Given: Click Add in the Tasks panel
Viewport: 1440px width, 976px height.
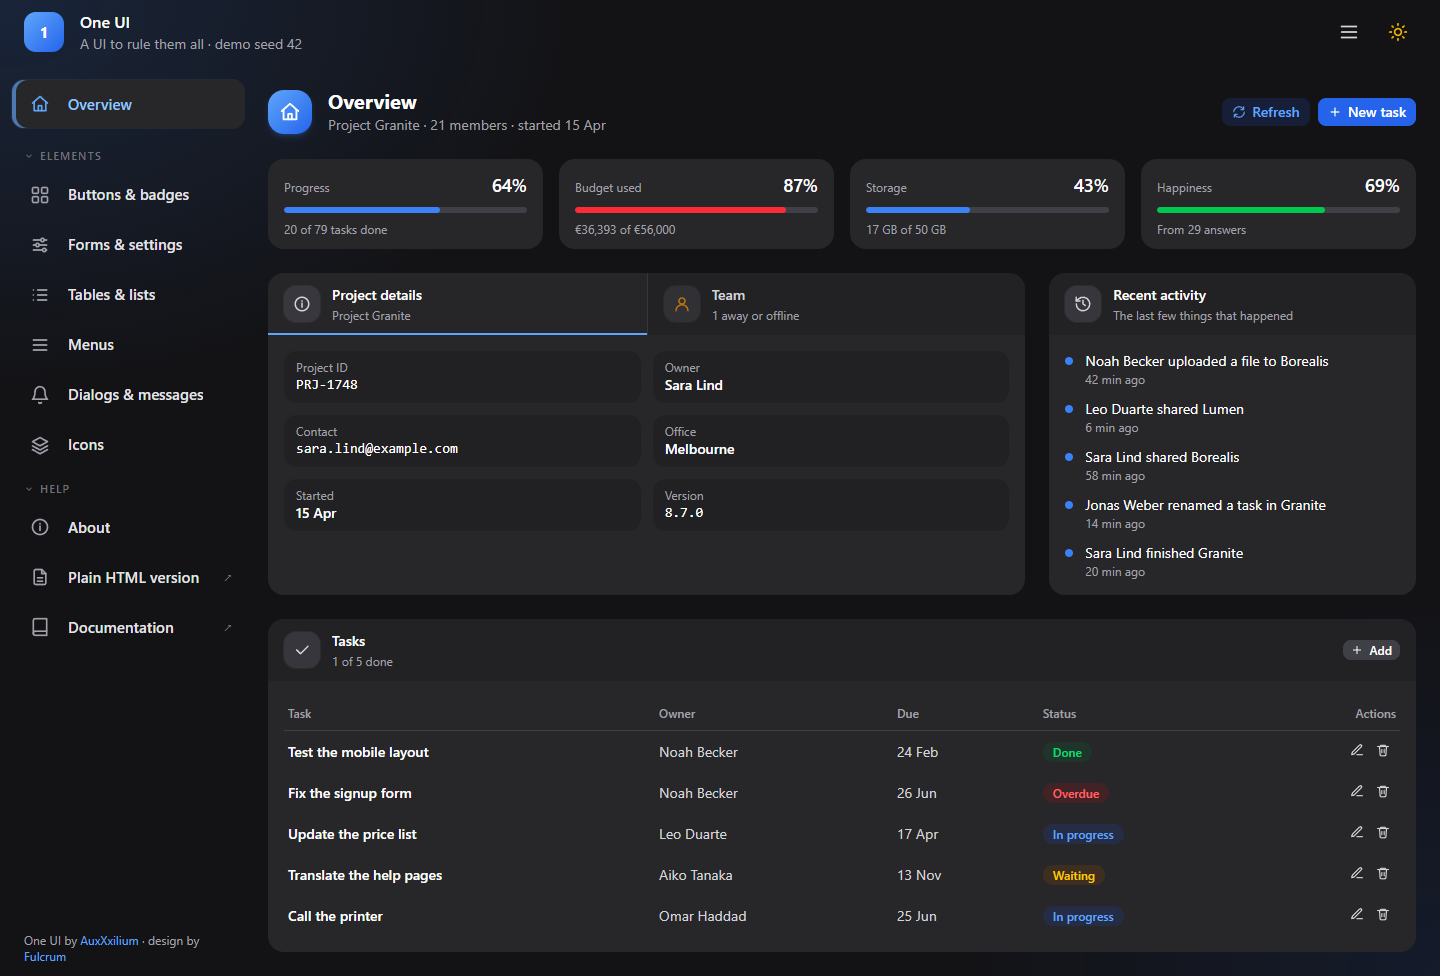Looking at the screenshot, I should pos(1371,650).
